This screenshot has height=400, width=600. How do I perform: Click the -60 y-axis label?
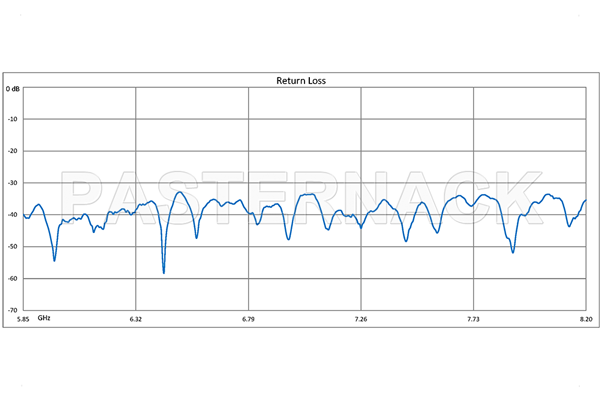click(x=12, y=279)
